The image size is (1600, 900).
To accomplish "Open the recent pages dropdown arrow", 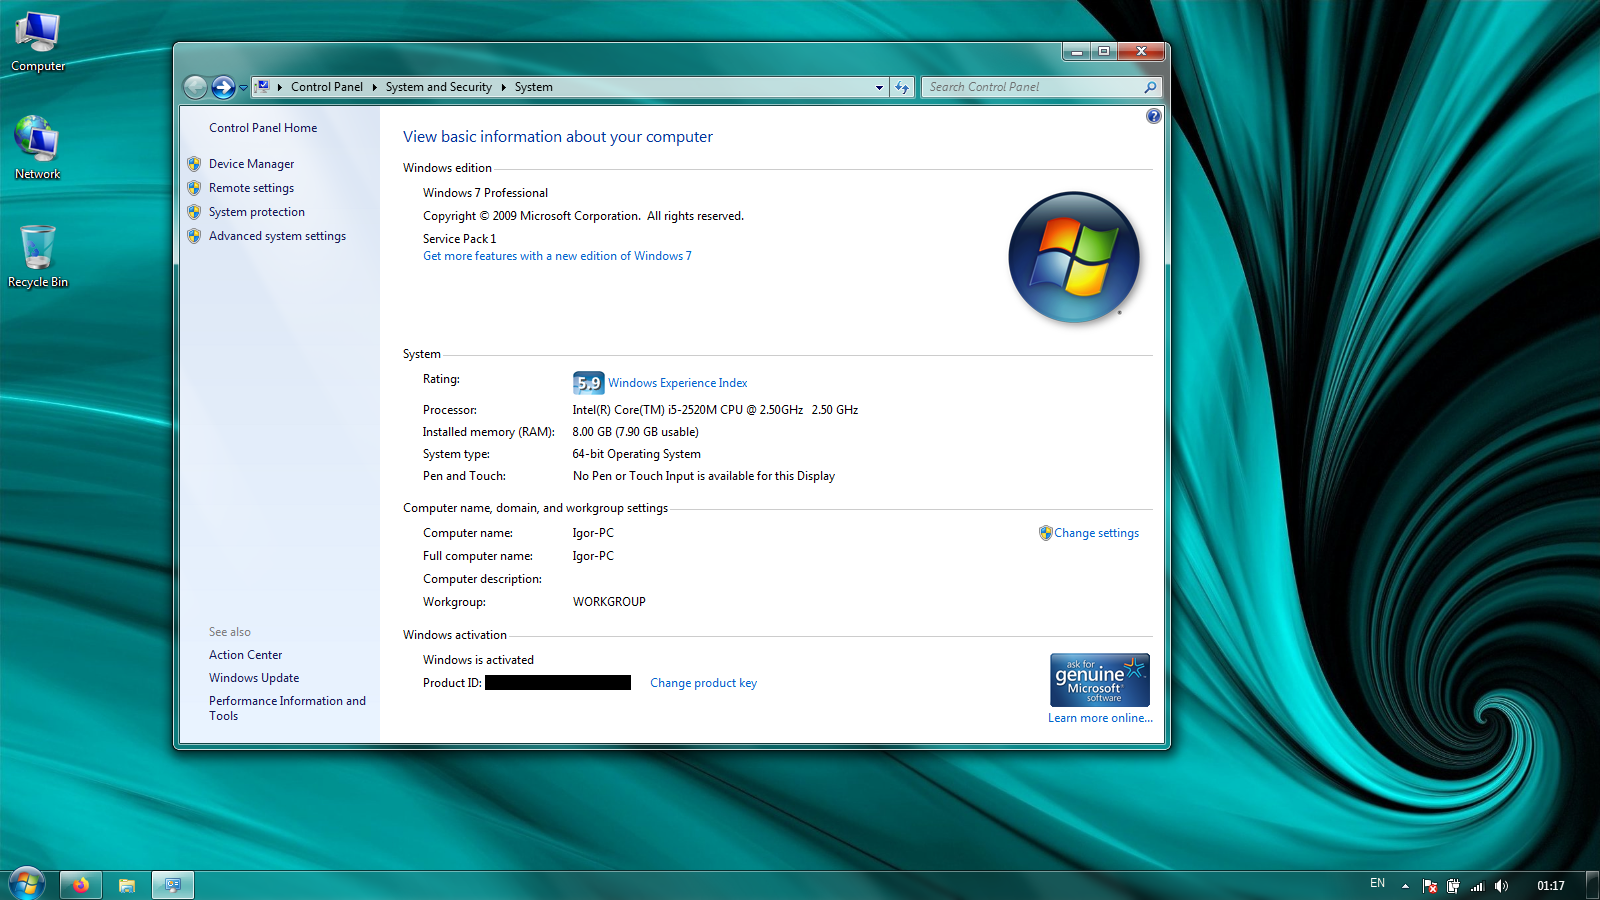I will coord(243,88).
